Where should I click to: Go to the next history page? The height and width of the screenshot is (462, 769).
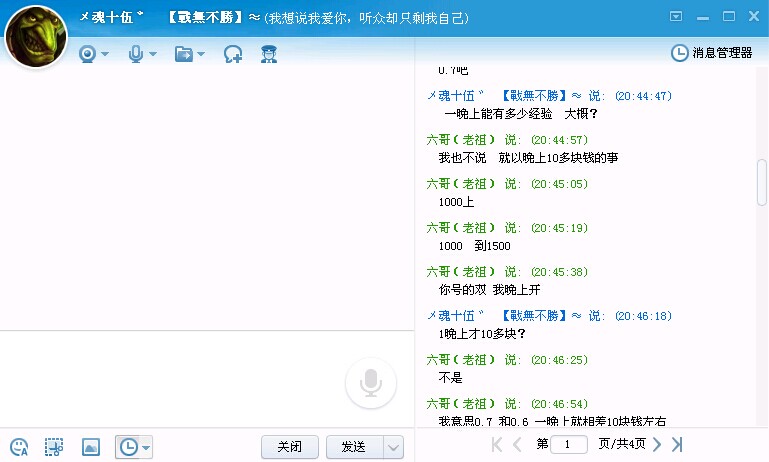[657, 444]
